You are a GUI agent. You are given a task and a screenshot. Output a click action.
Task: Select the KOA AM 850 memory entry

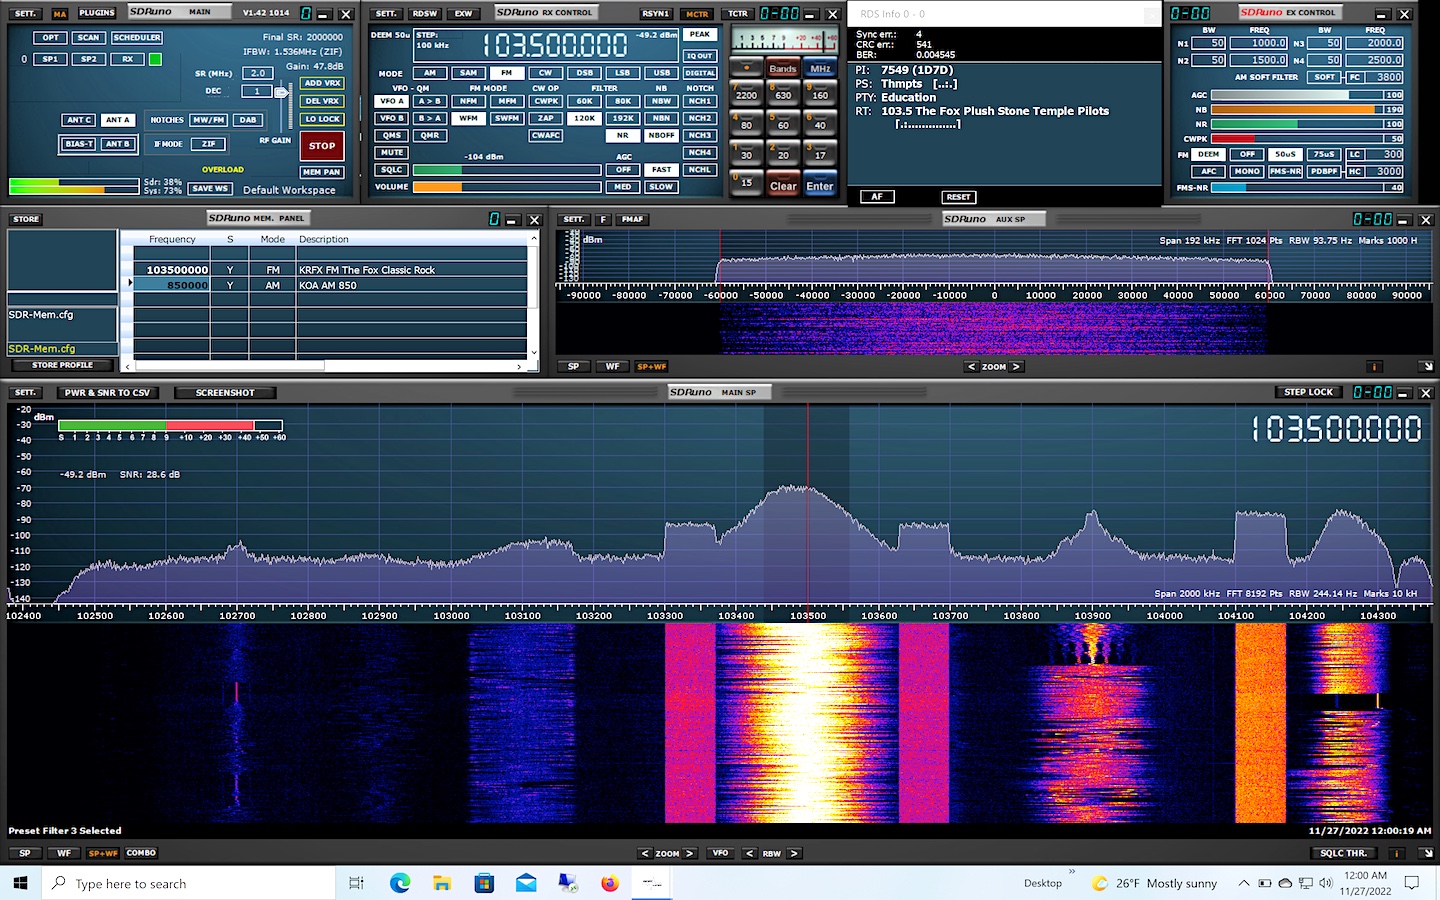click(330, 284)
